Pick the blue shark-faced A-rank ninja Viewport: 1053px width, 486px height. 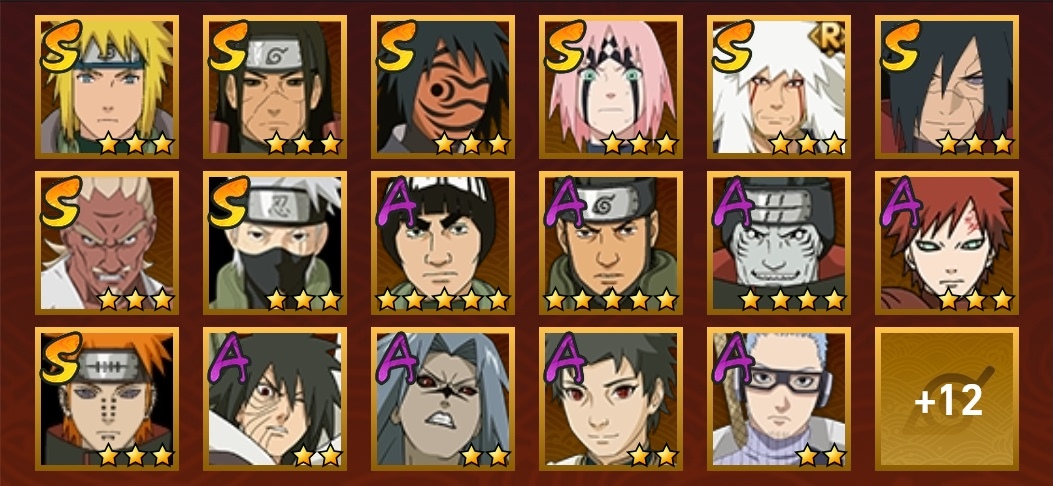click(778, 242)
